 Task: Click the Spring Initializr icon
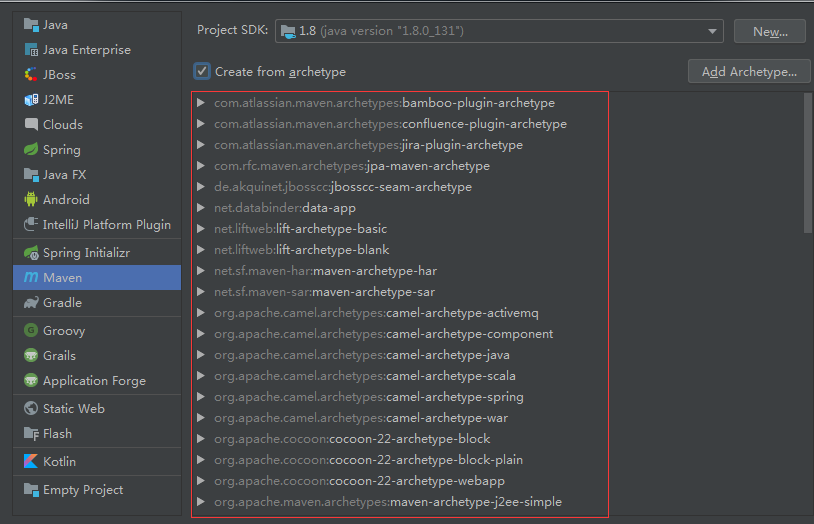[x=31, y=252]
